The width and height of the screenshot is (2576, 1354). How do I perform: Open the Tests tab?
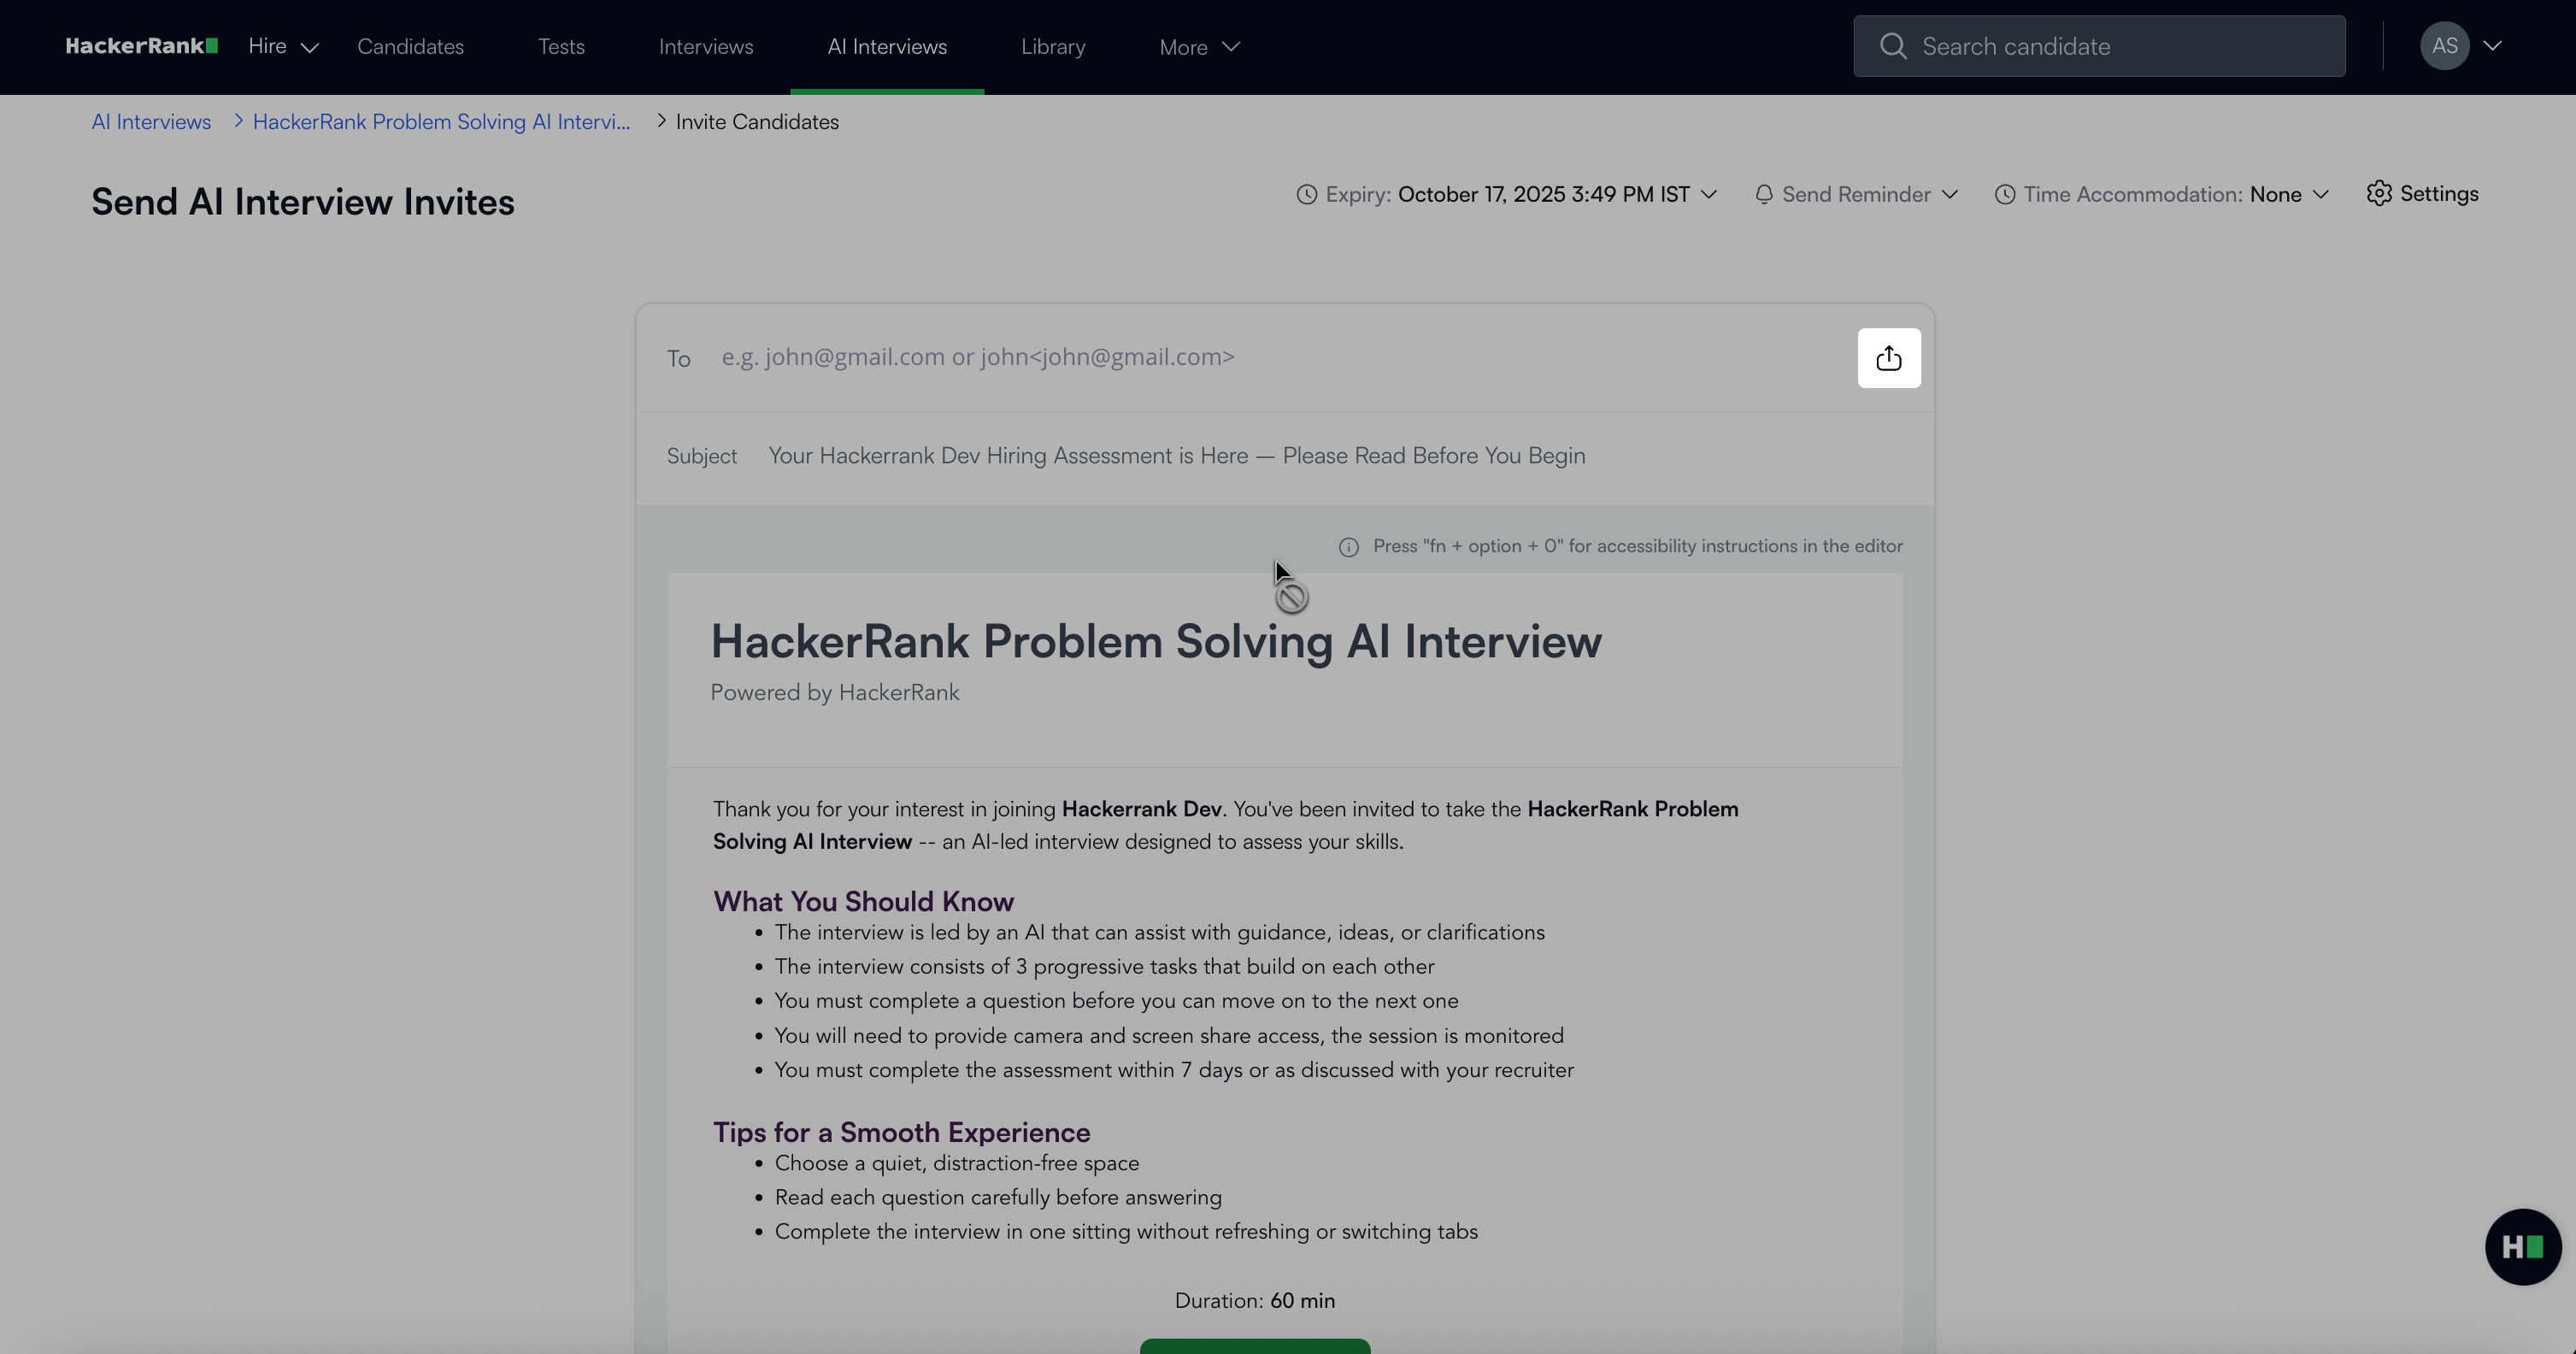tap(561, 47)
